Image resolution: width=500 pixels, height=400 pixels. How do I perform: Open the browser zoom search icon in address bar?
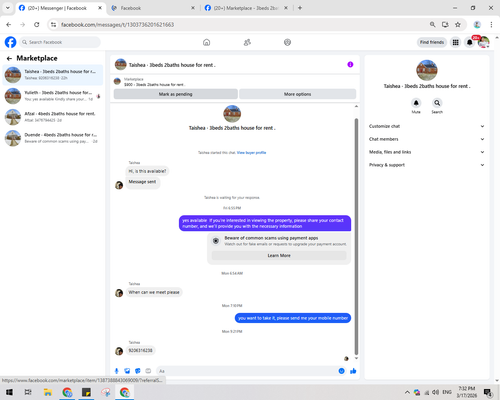432,24
